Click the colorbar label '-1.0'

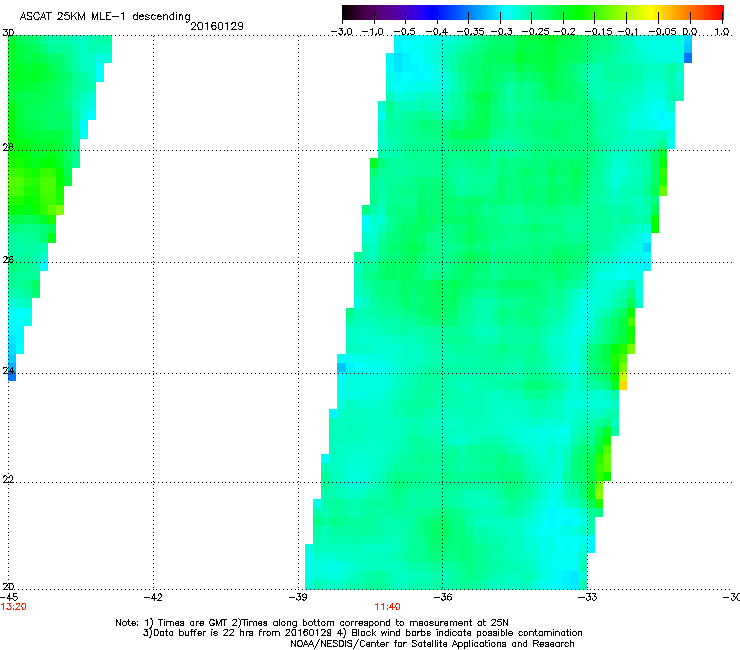pyautogui.click(x=373, y=32)
